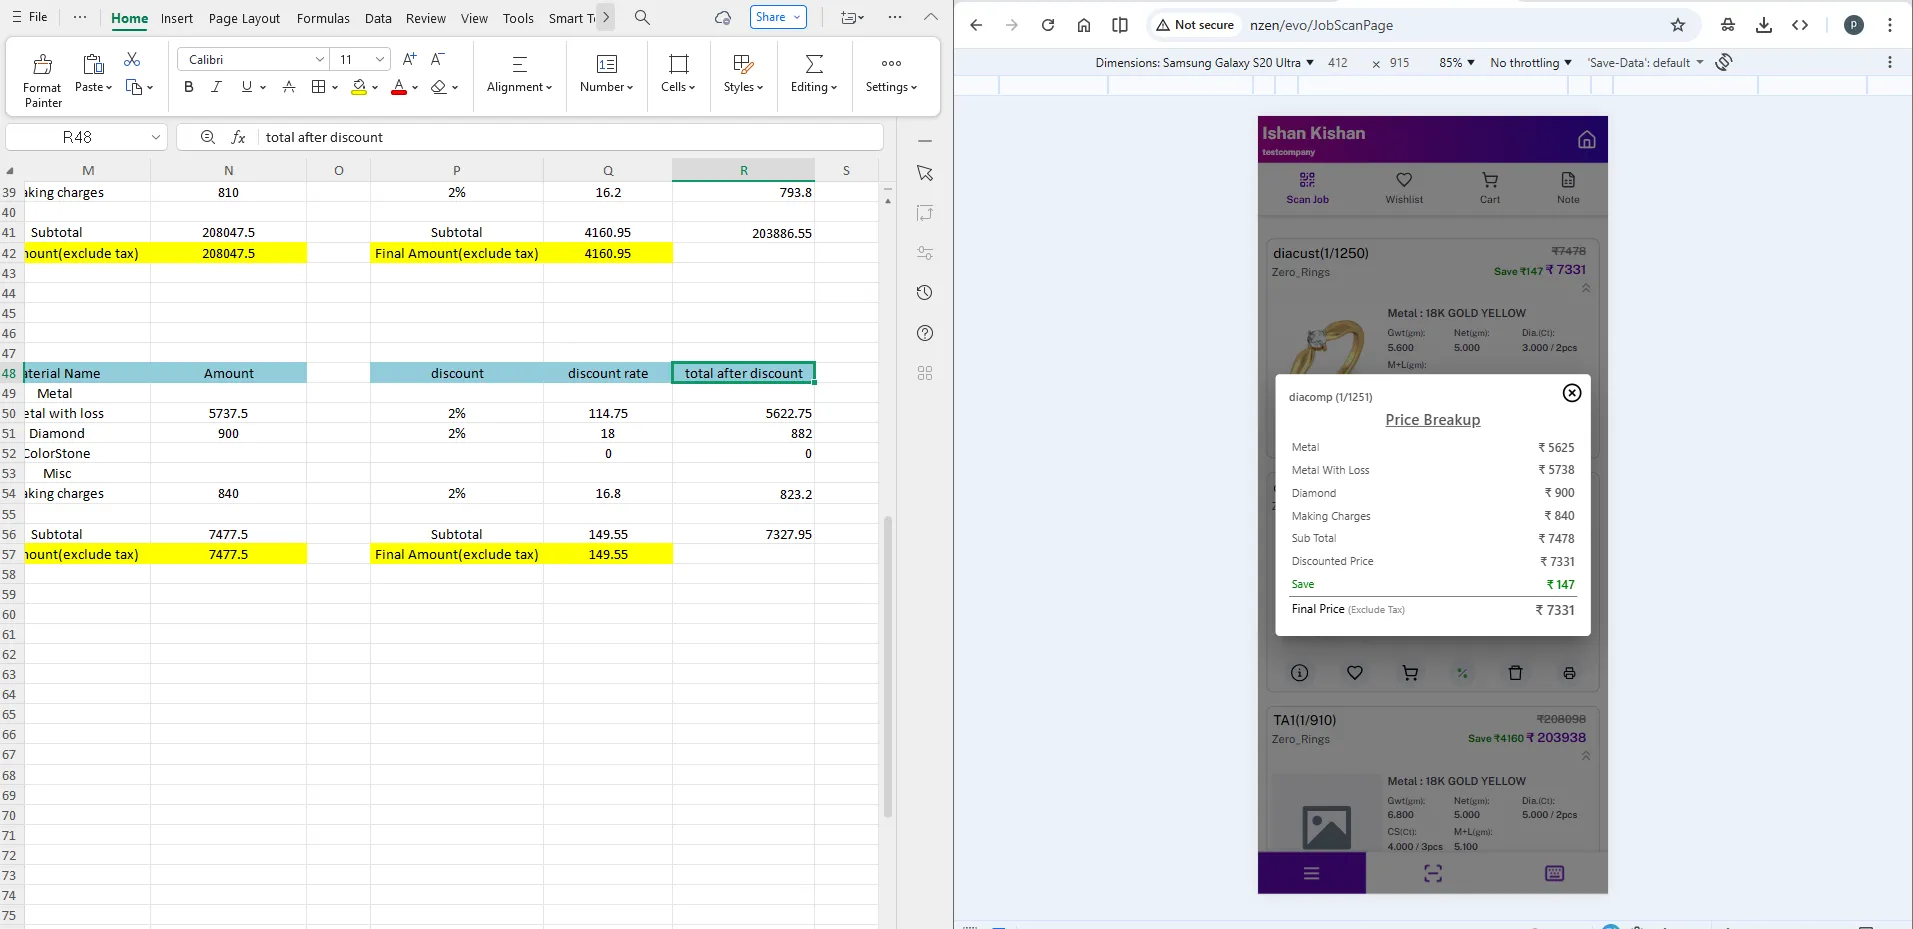Click the formula bar input field
This screenshot has height=929, width=1913.
coord(570,137)
